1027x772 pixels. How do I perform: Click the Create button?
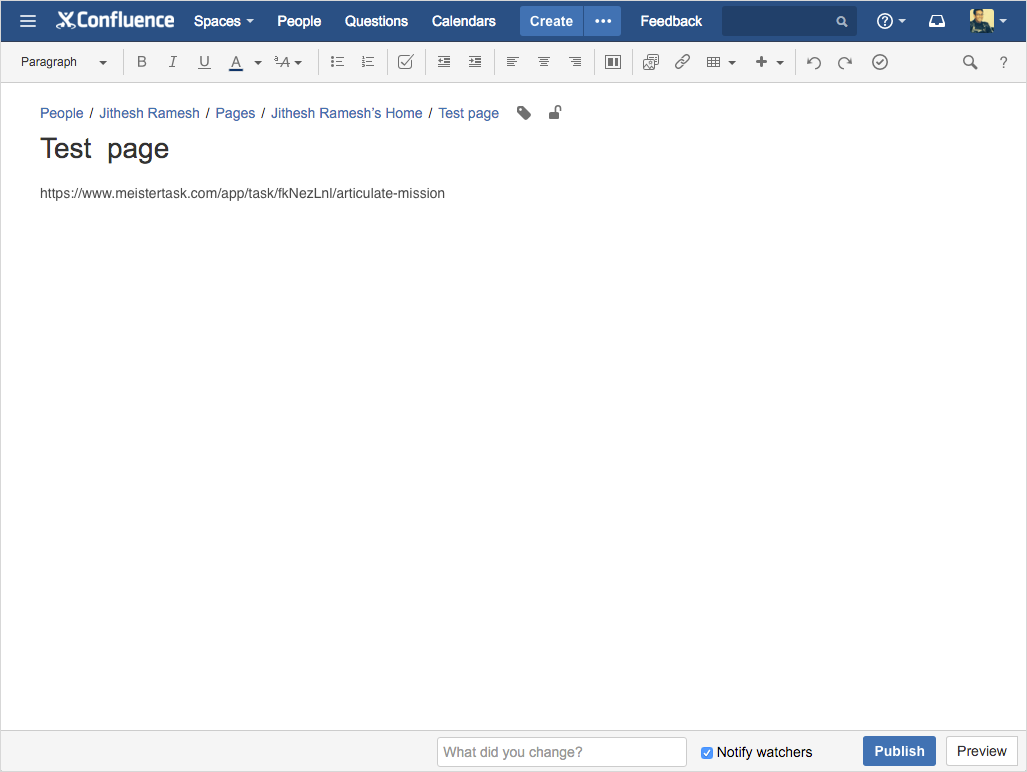coord(551,21)
